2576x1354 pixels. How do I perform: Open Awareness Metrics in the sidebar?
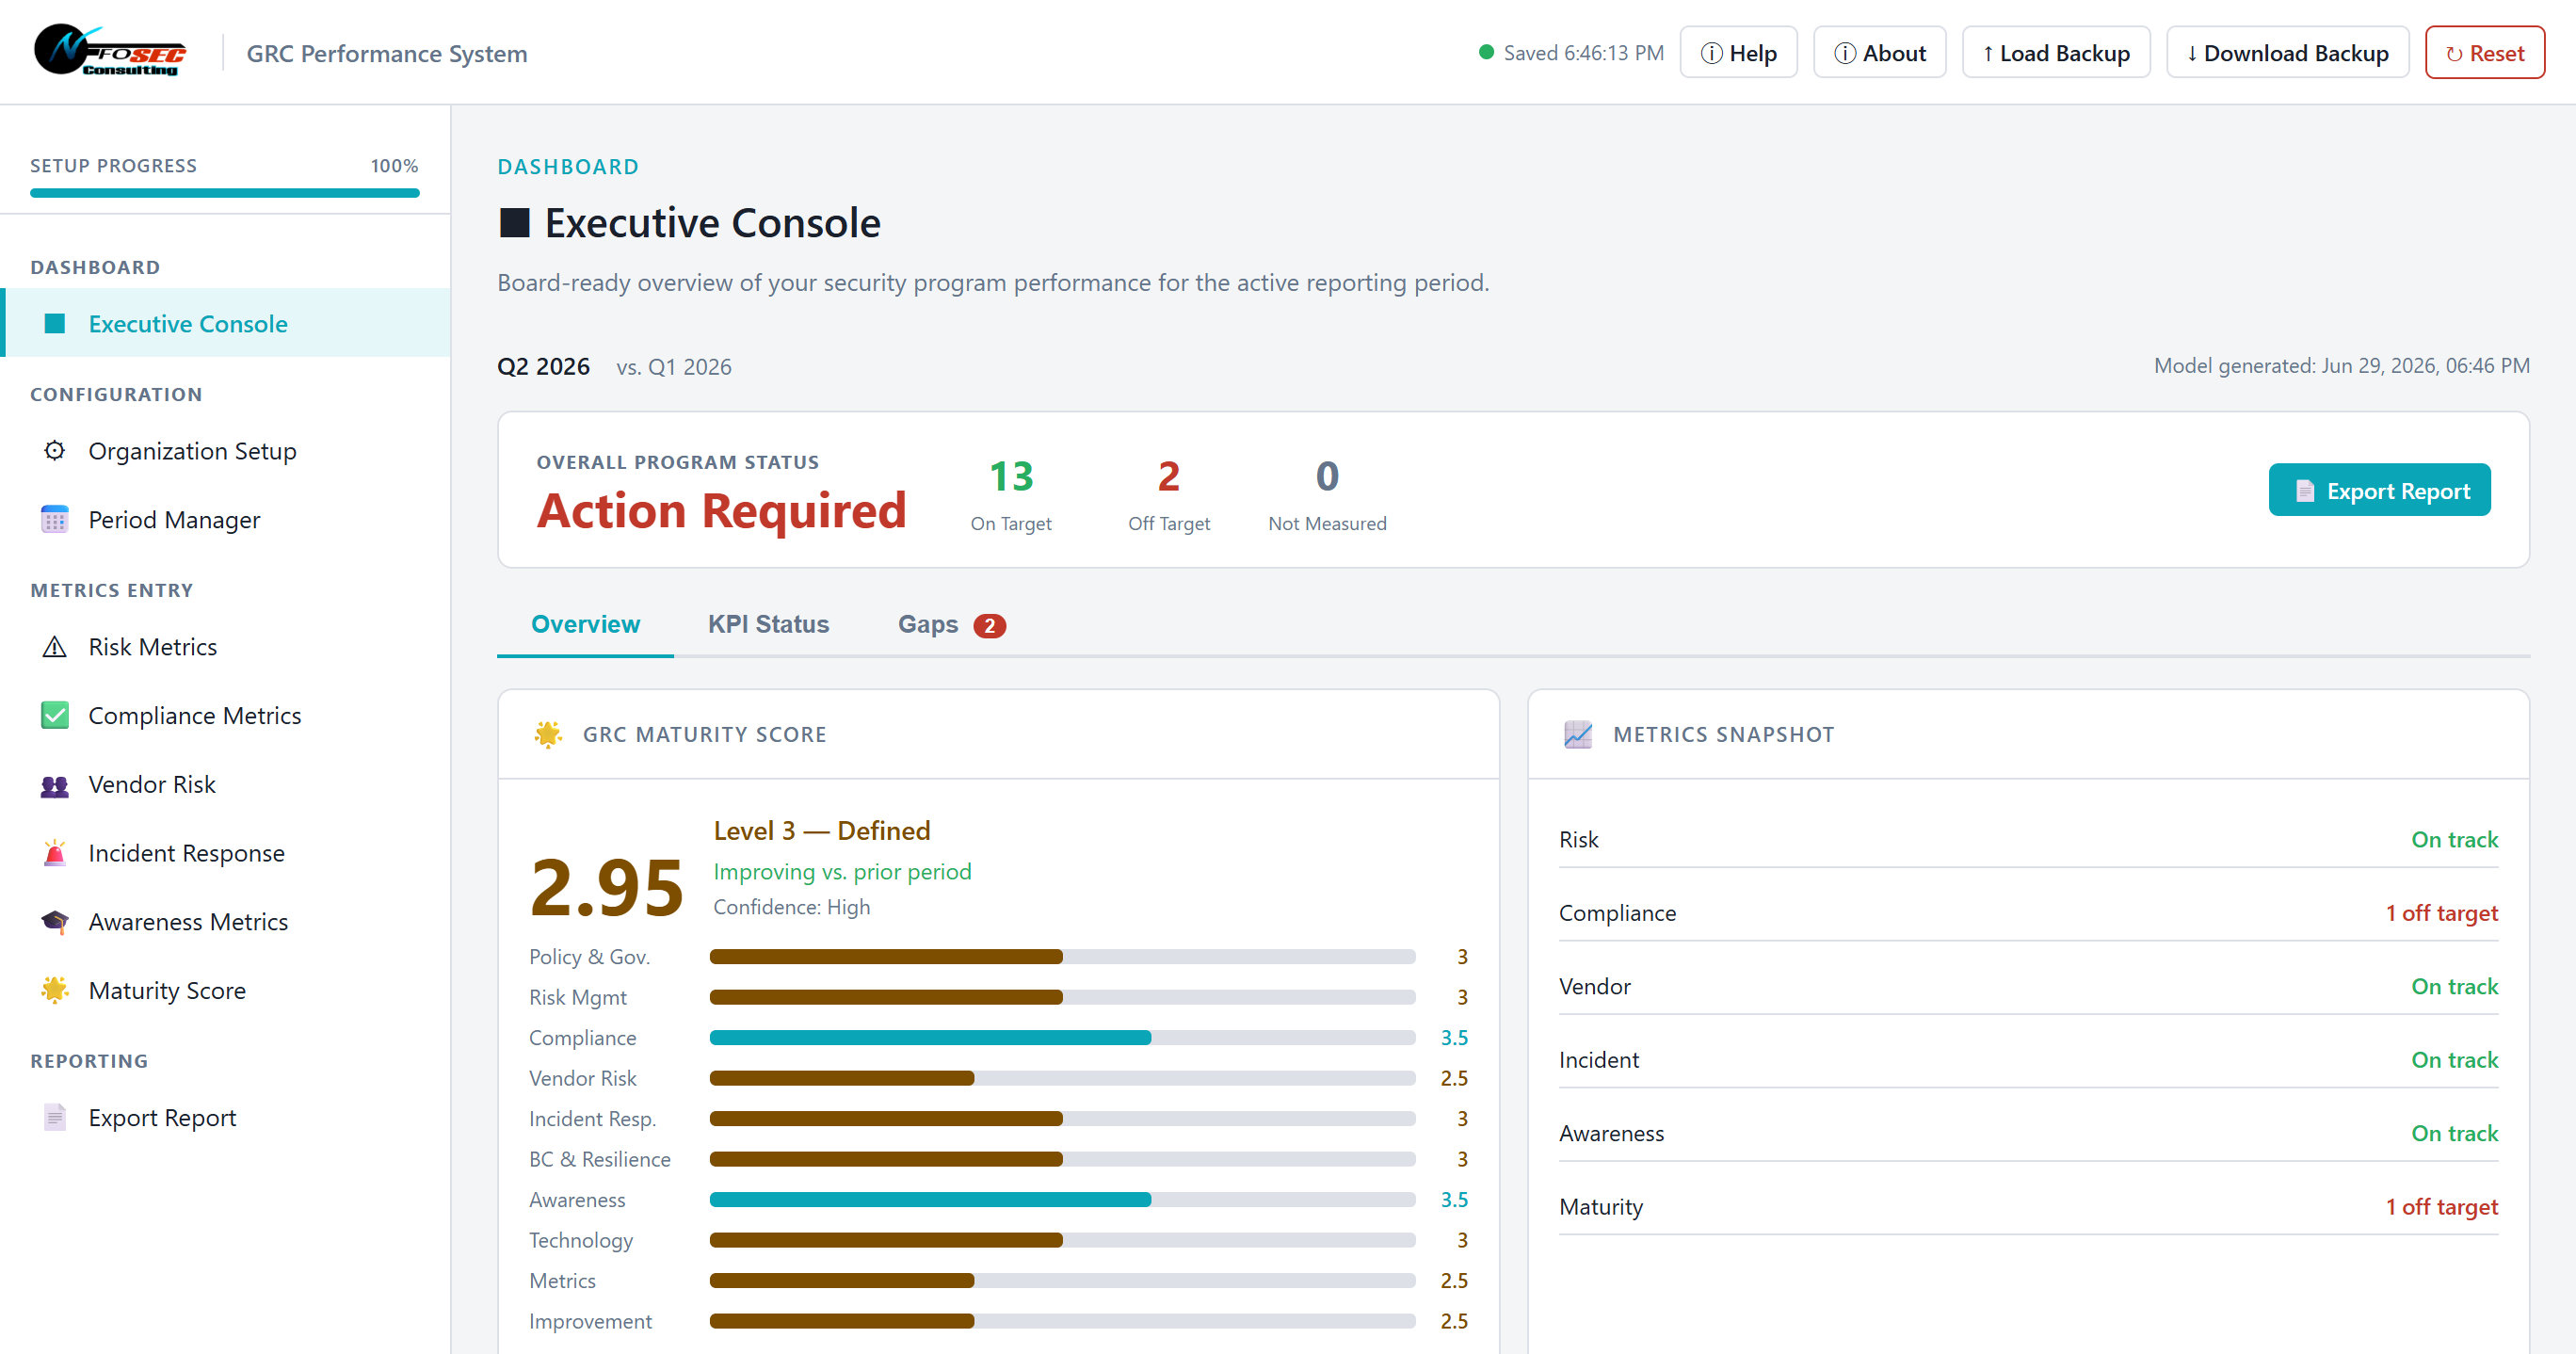pos(226,921)
